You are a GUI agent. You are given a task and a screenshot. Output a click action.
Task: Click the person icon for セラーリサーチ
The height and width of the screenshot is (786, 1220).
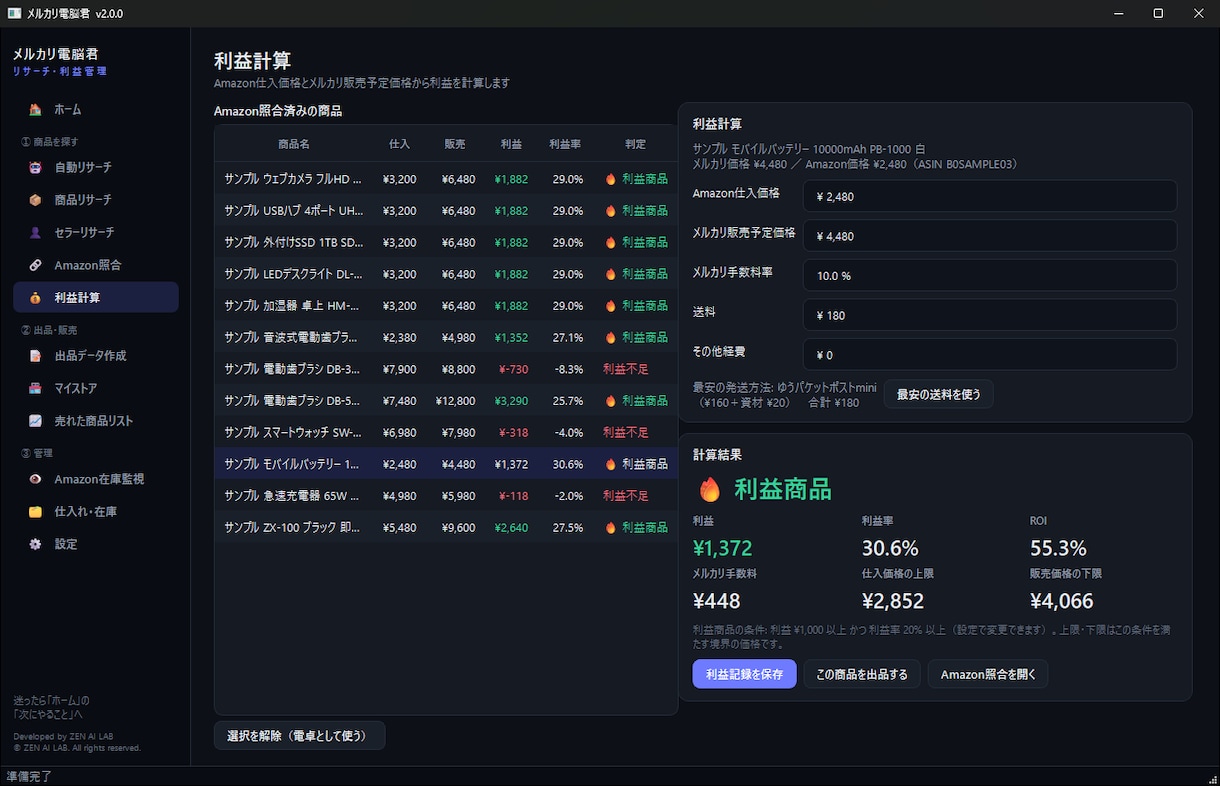click(x=35, y=232)
